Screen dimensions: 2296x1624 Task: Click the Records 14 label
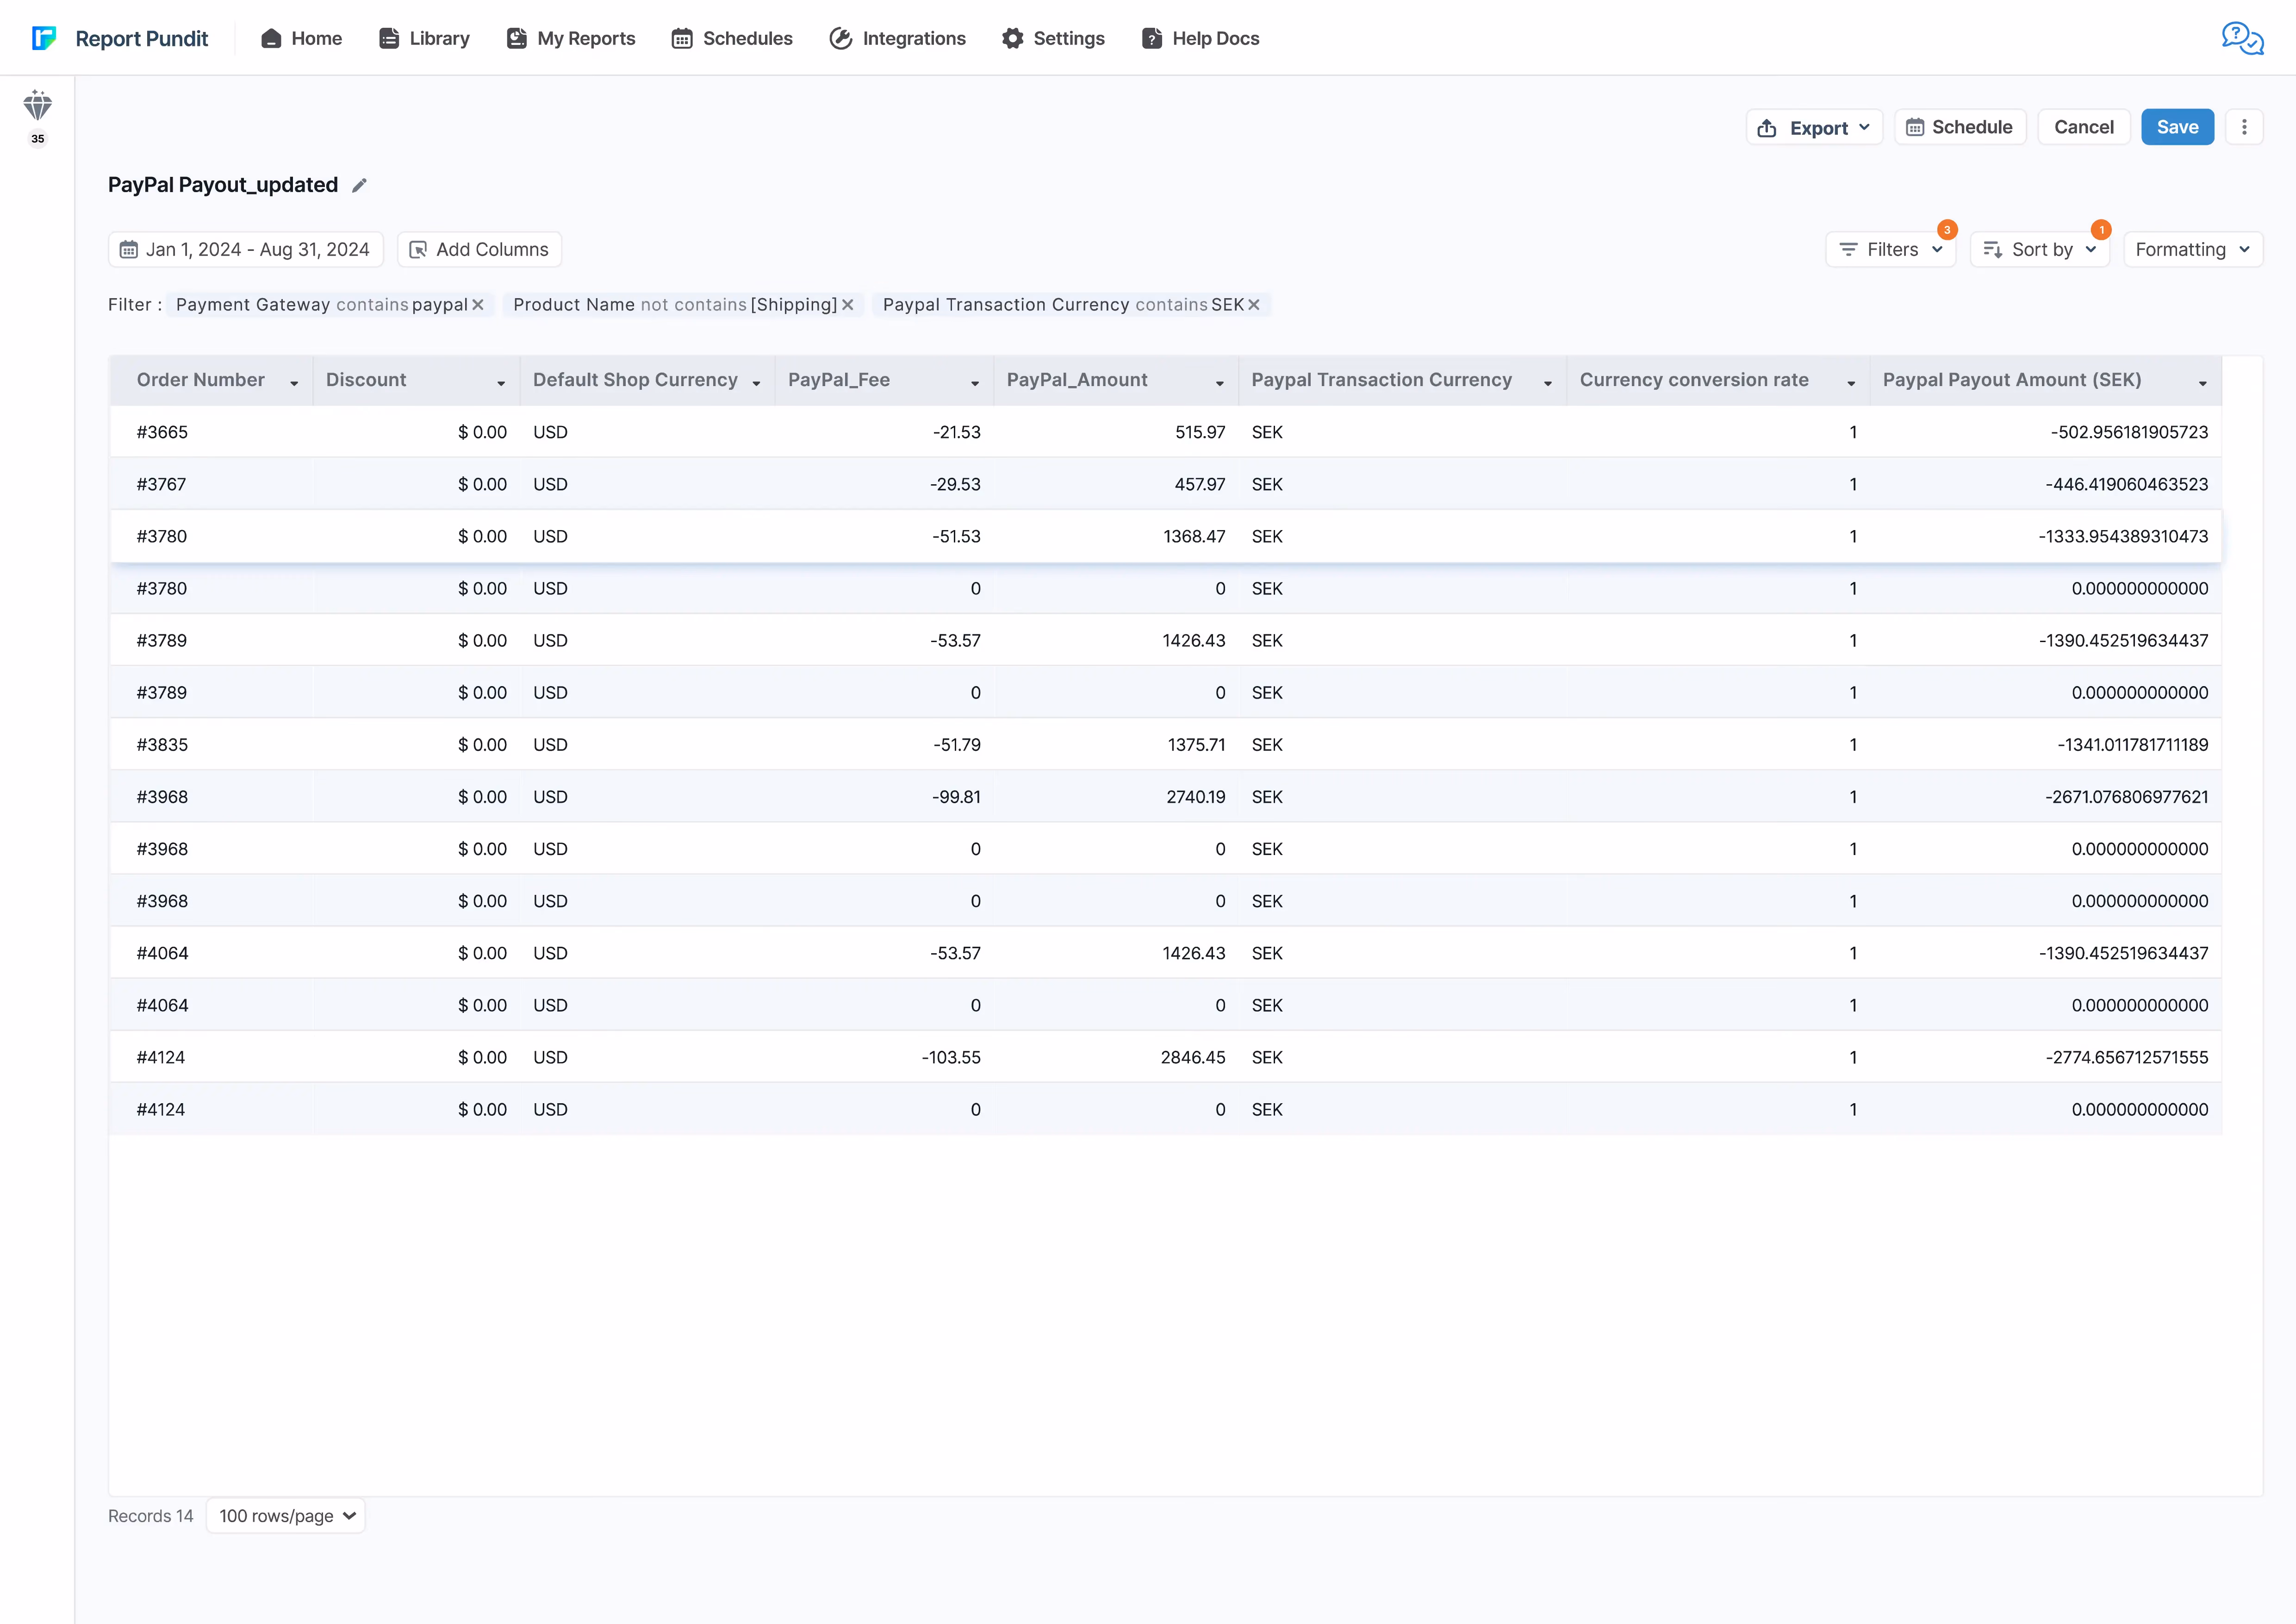[x=151, y=1516]
